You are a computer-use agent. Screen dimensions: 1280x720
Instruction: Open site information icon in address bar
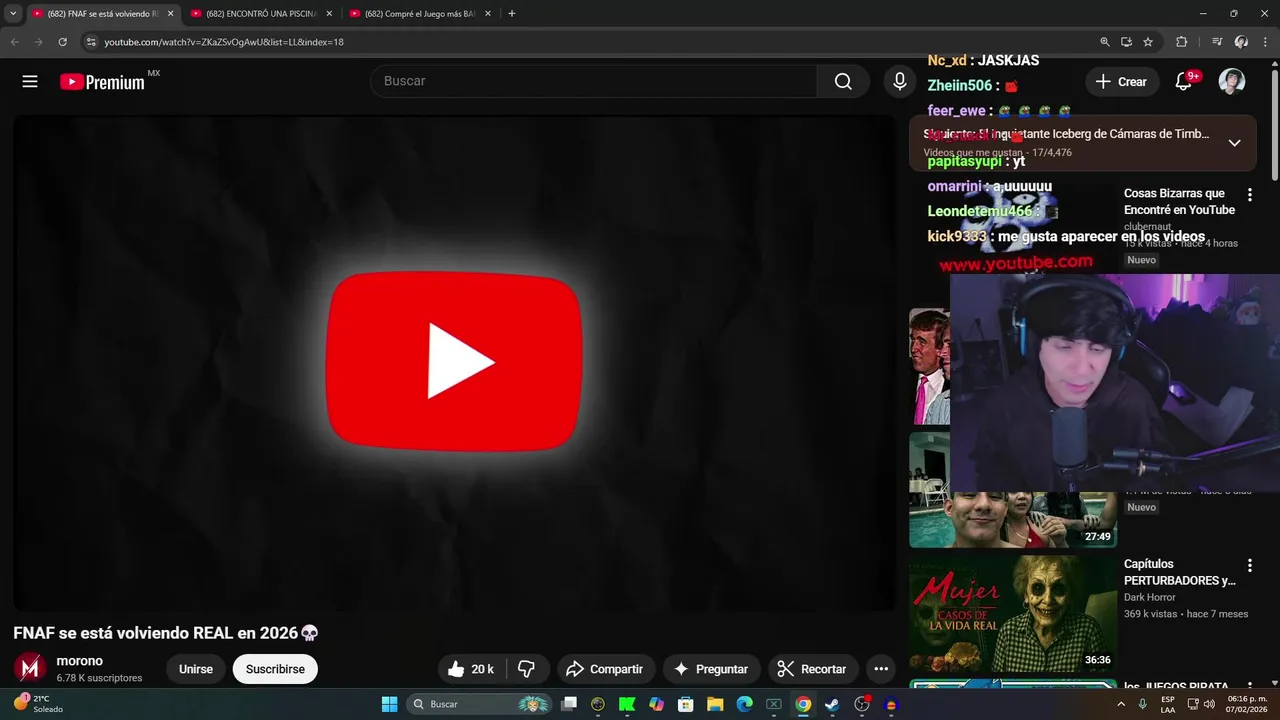91,42
